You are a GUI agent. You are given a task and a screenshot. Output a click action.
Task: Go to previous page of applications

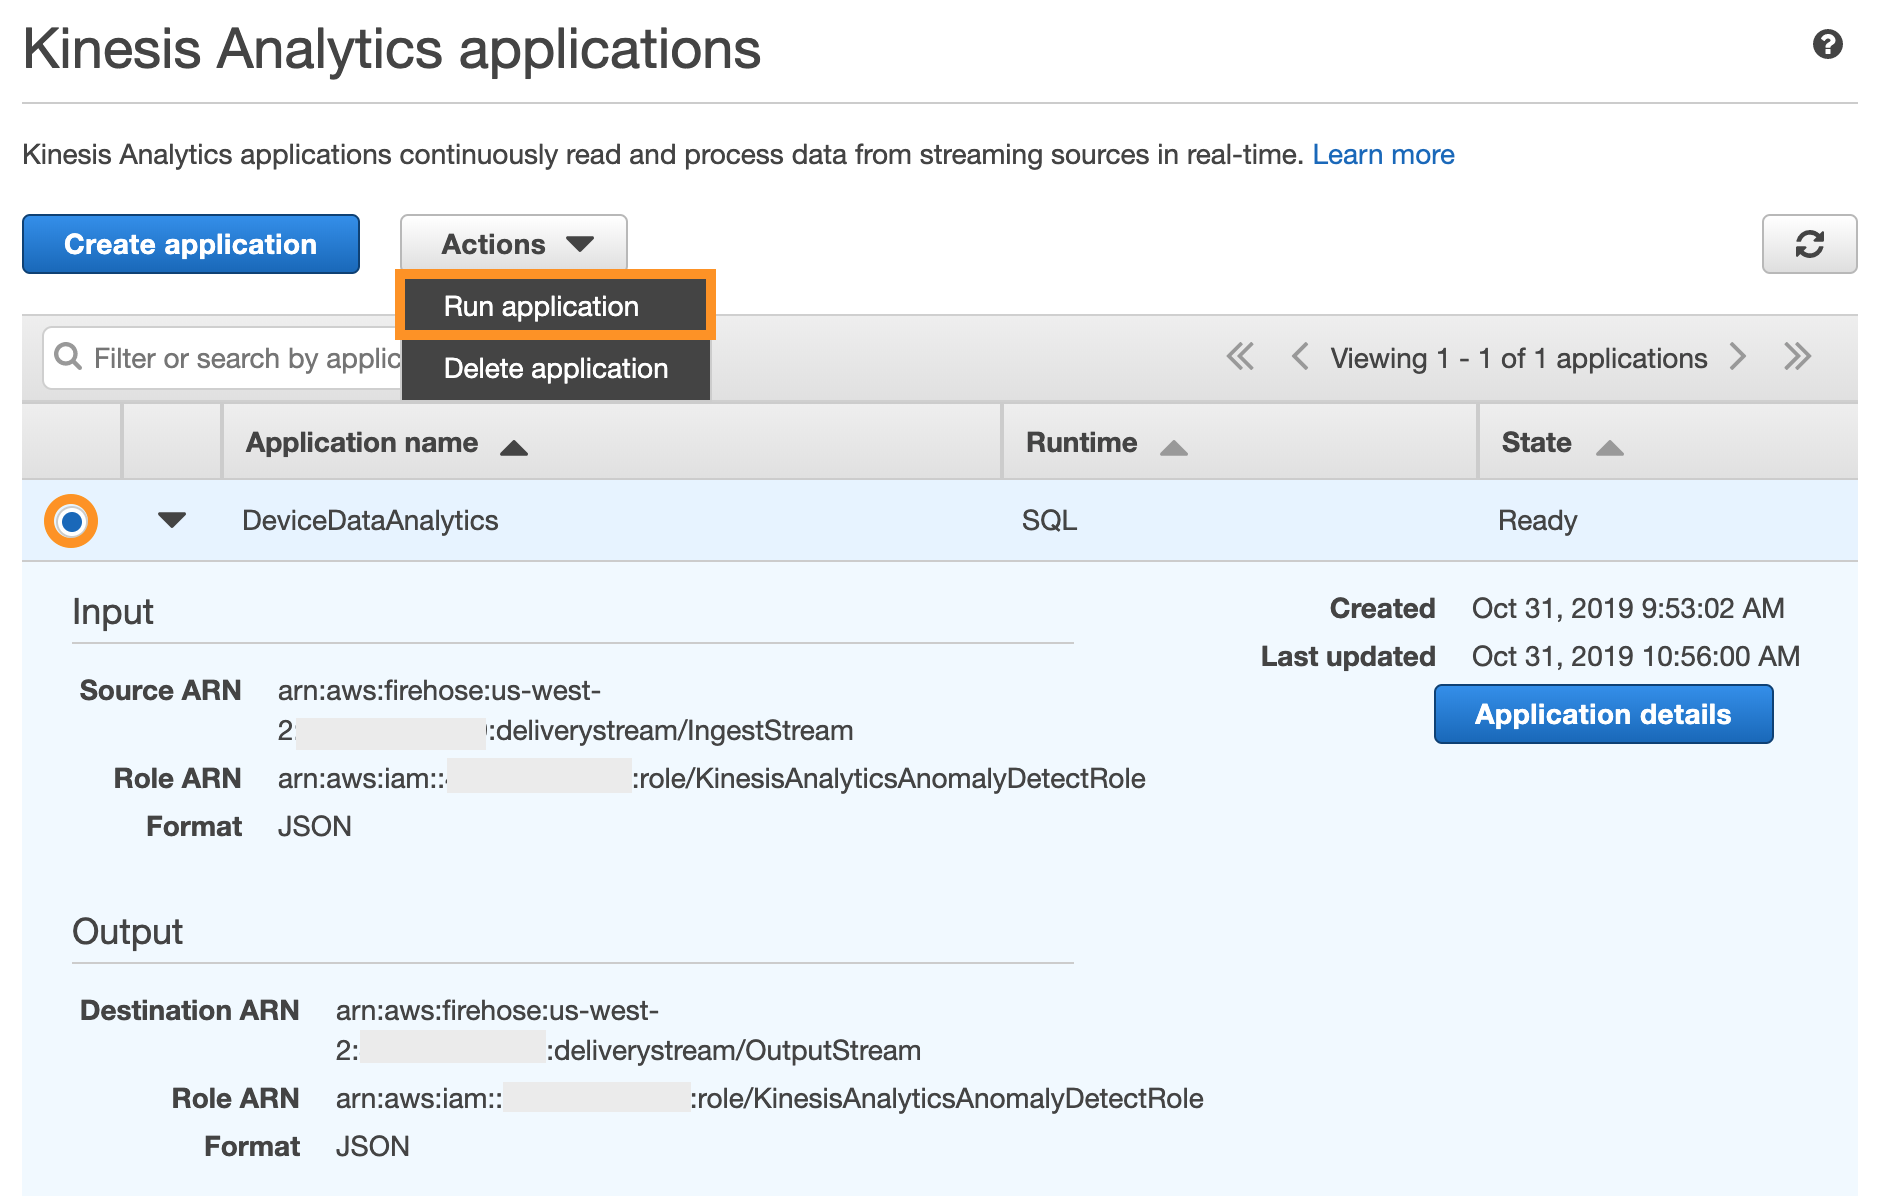pos(1300,357)
